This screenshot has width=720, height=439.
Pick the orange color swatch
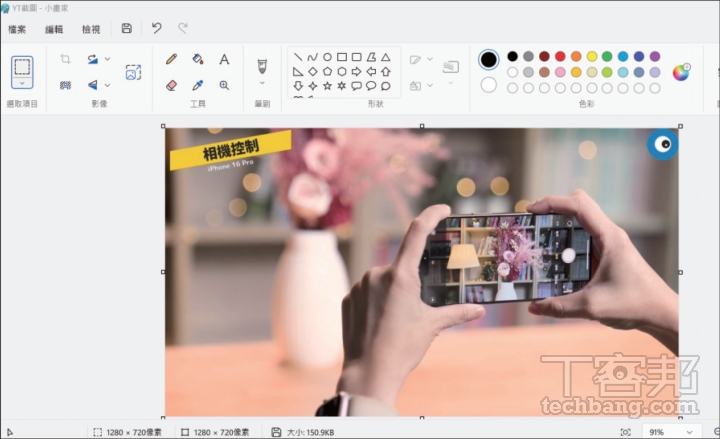(576, 56)
